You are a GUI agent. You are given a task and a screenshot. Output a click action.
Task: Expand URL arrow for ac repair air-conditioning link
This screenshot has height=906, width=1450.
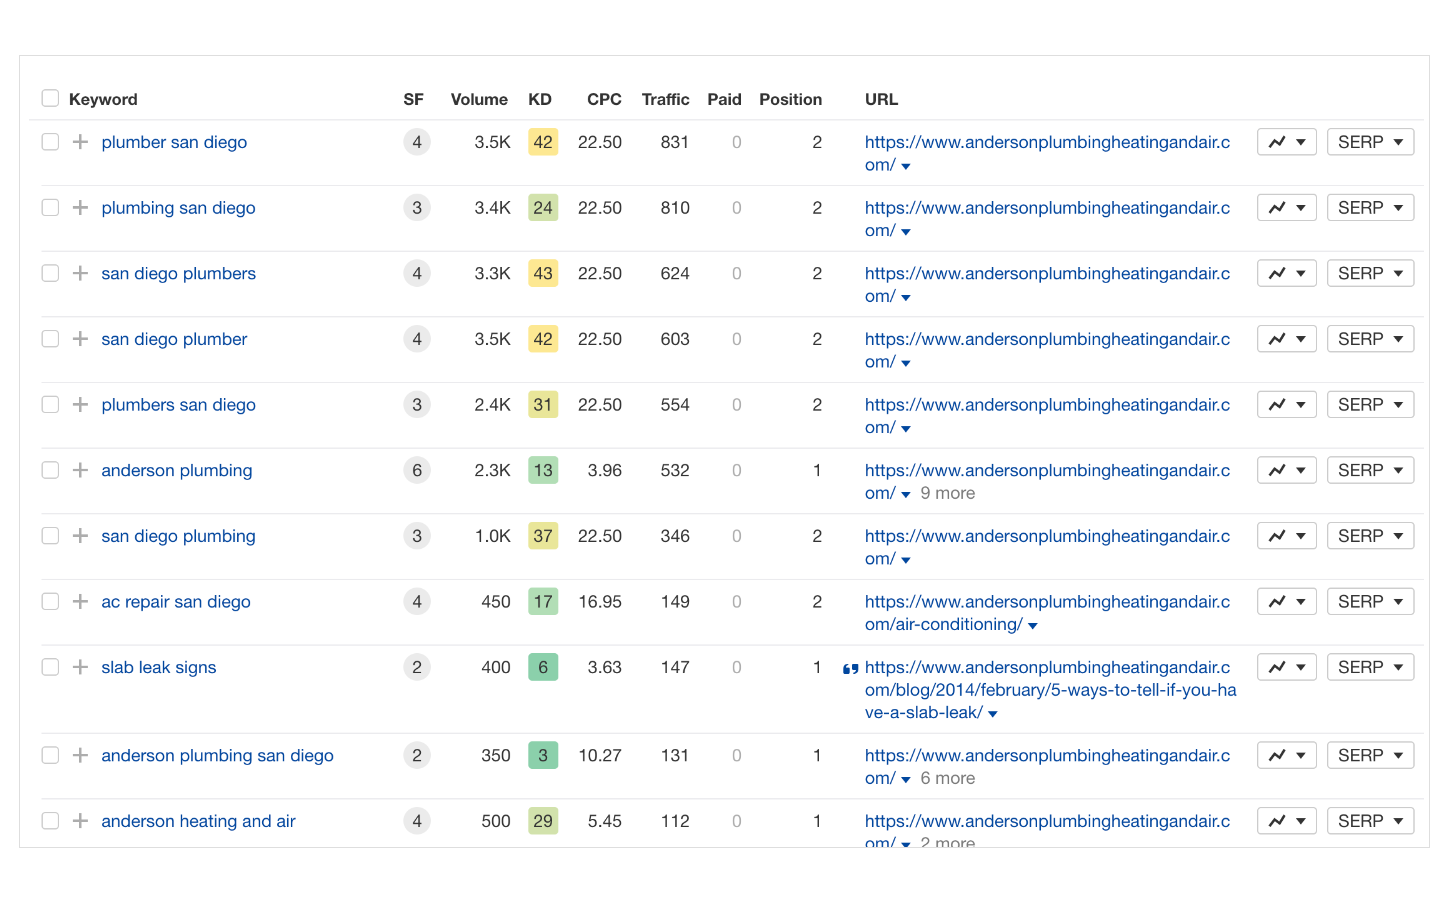click(1033, 626)
